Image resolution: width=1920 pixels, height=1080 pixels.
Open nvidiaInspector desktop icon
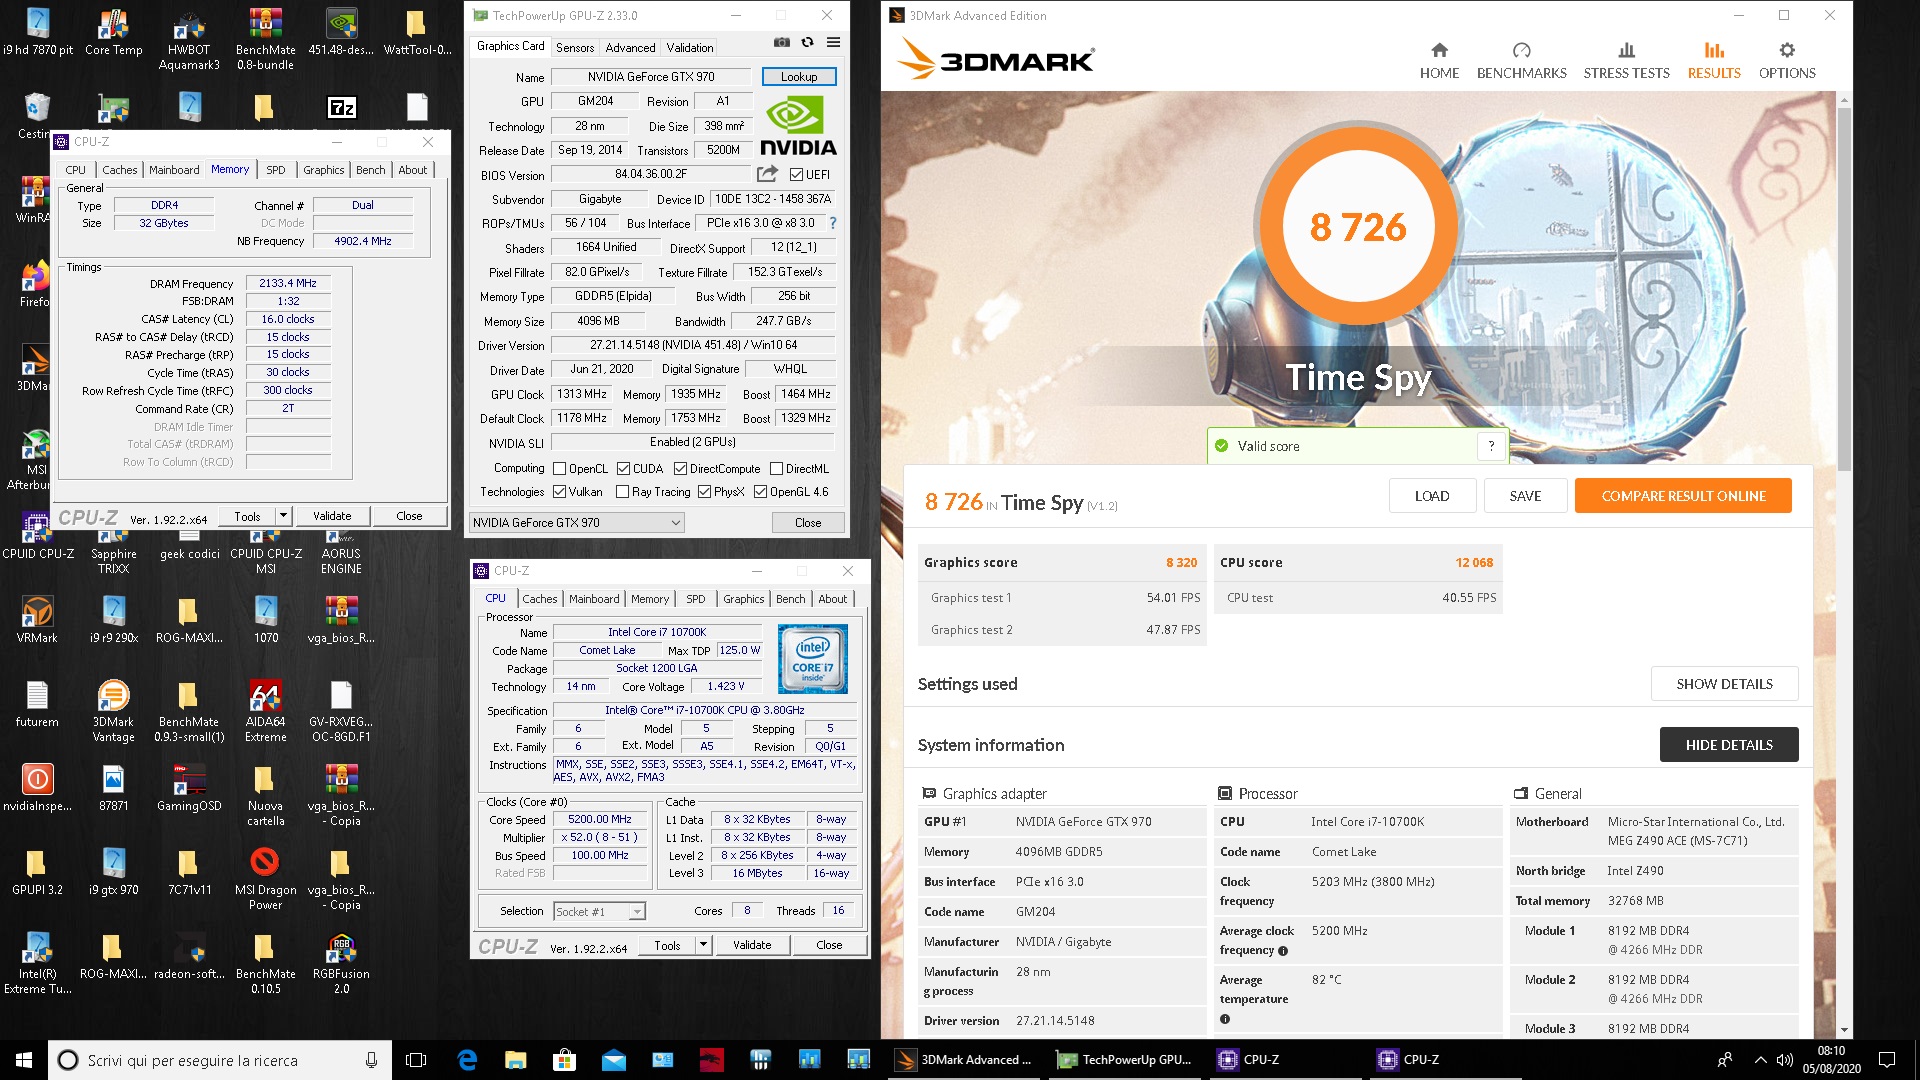click(37, 787)
